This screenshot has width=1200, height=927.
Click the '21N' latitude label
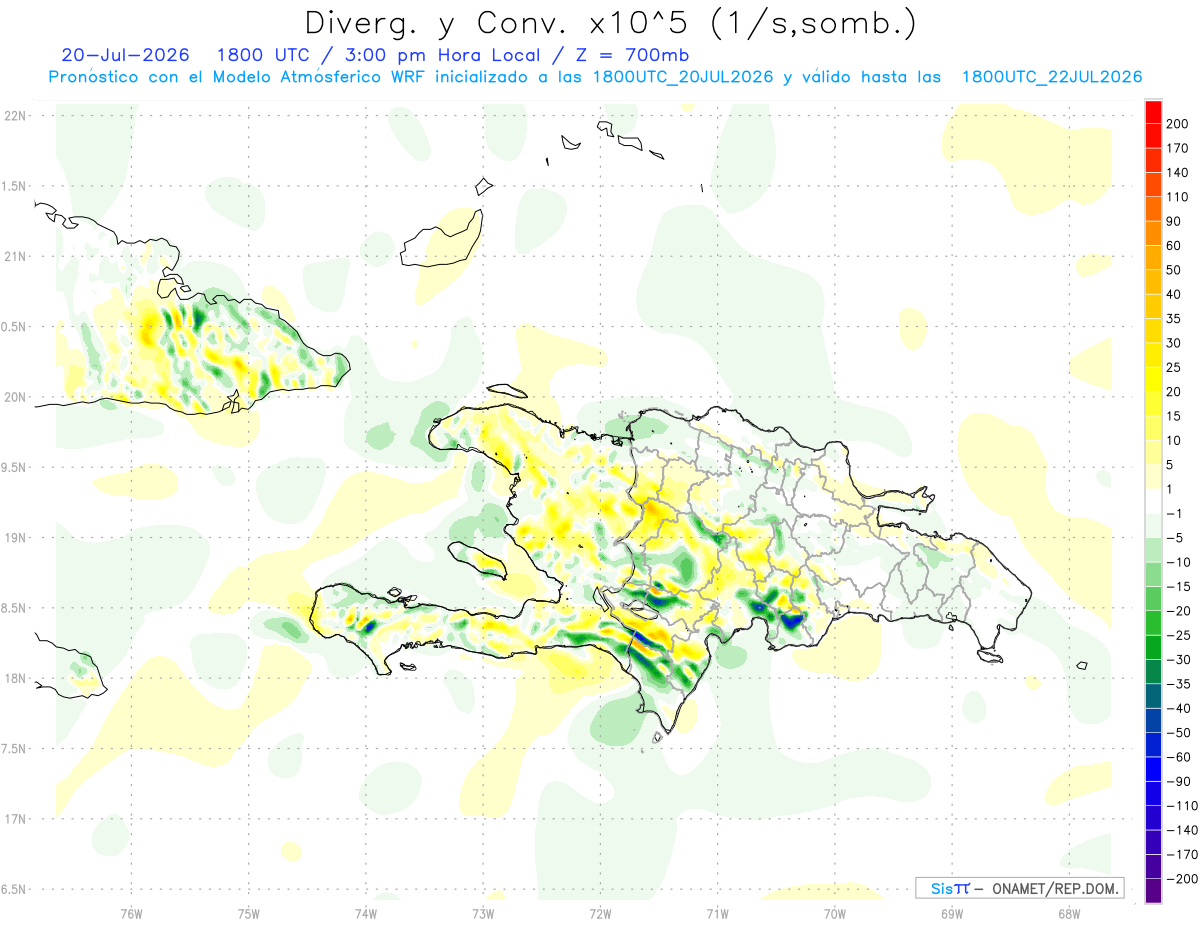pos(15,256)
